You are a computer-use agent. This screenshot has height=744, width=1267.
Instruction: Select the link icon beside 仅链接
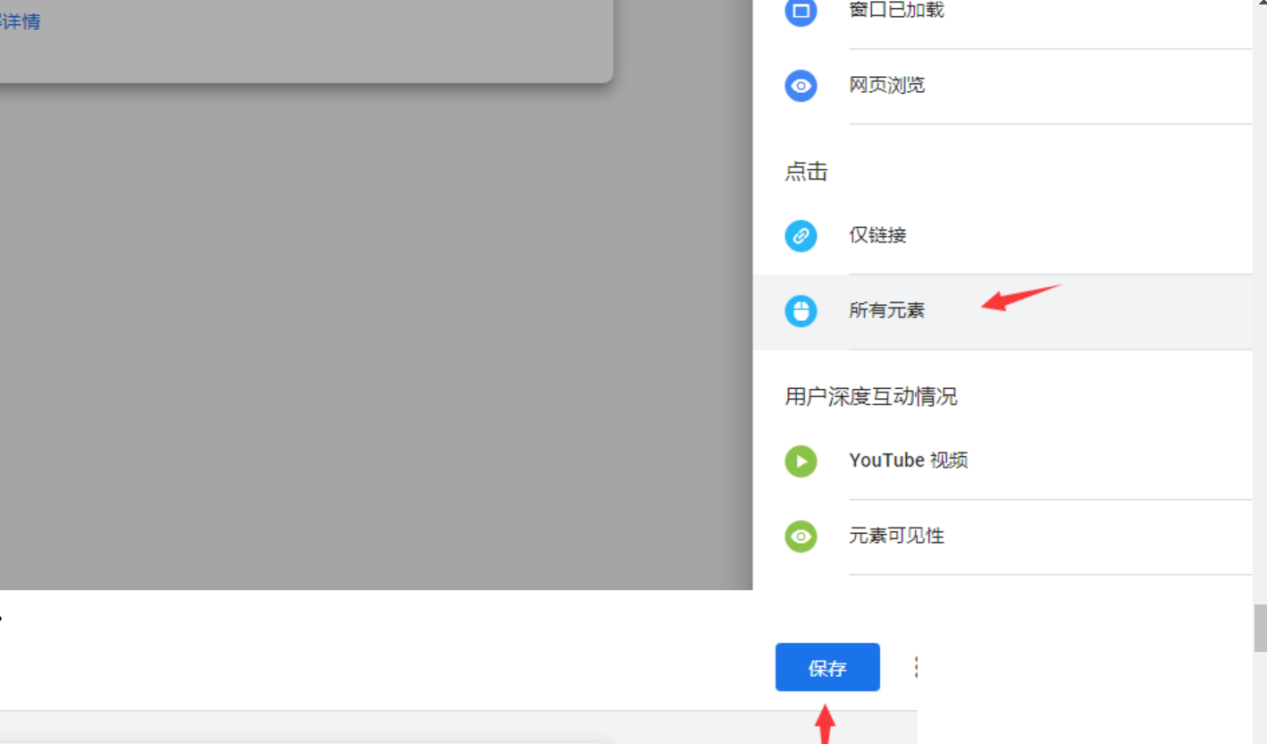(801, 236)
